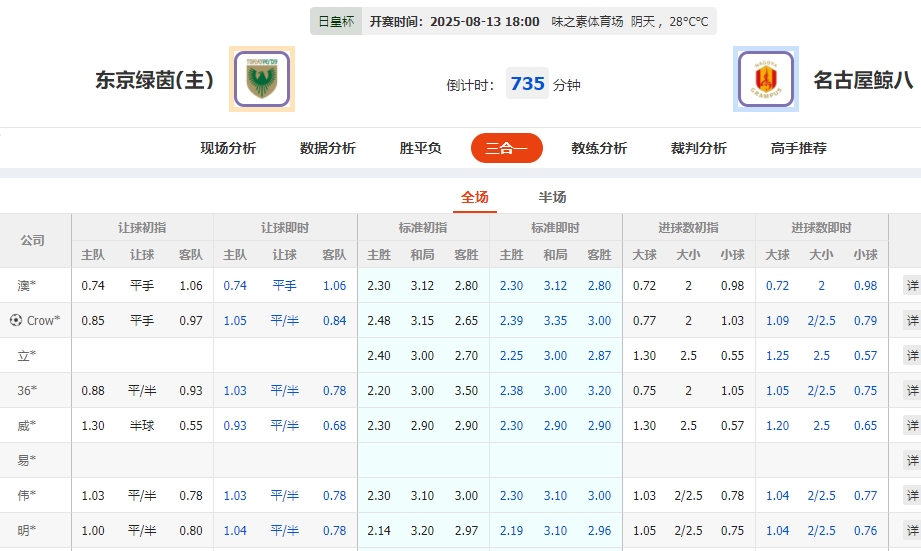Click the 名古屋鲸八 team name

tap(862, 80)
